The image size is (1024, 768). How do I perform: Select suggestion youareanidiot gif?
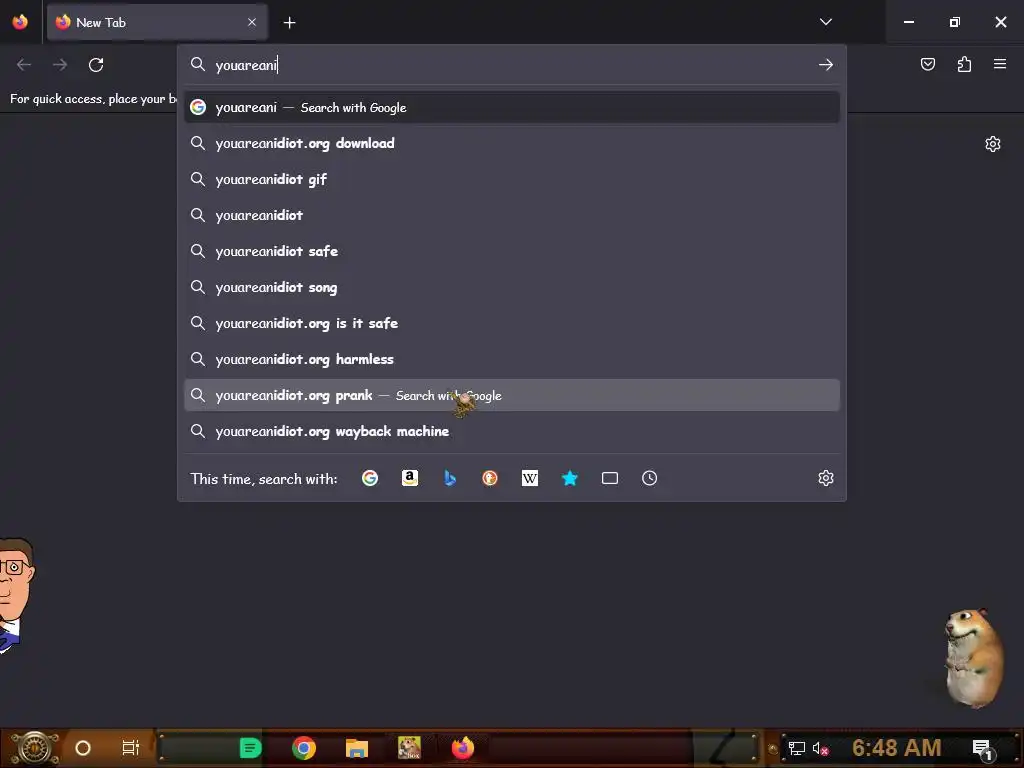pyautogui.click(x=512, y=179)
